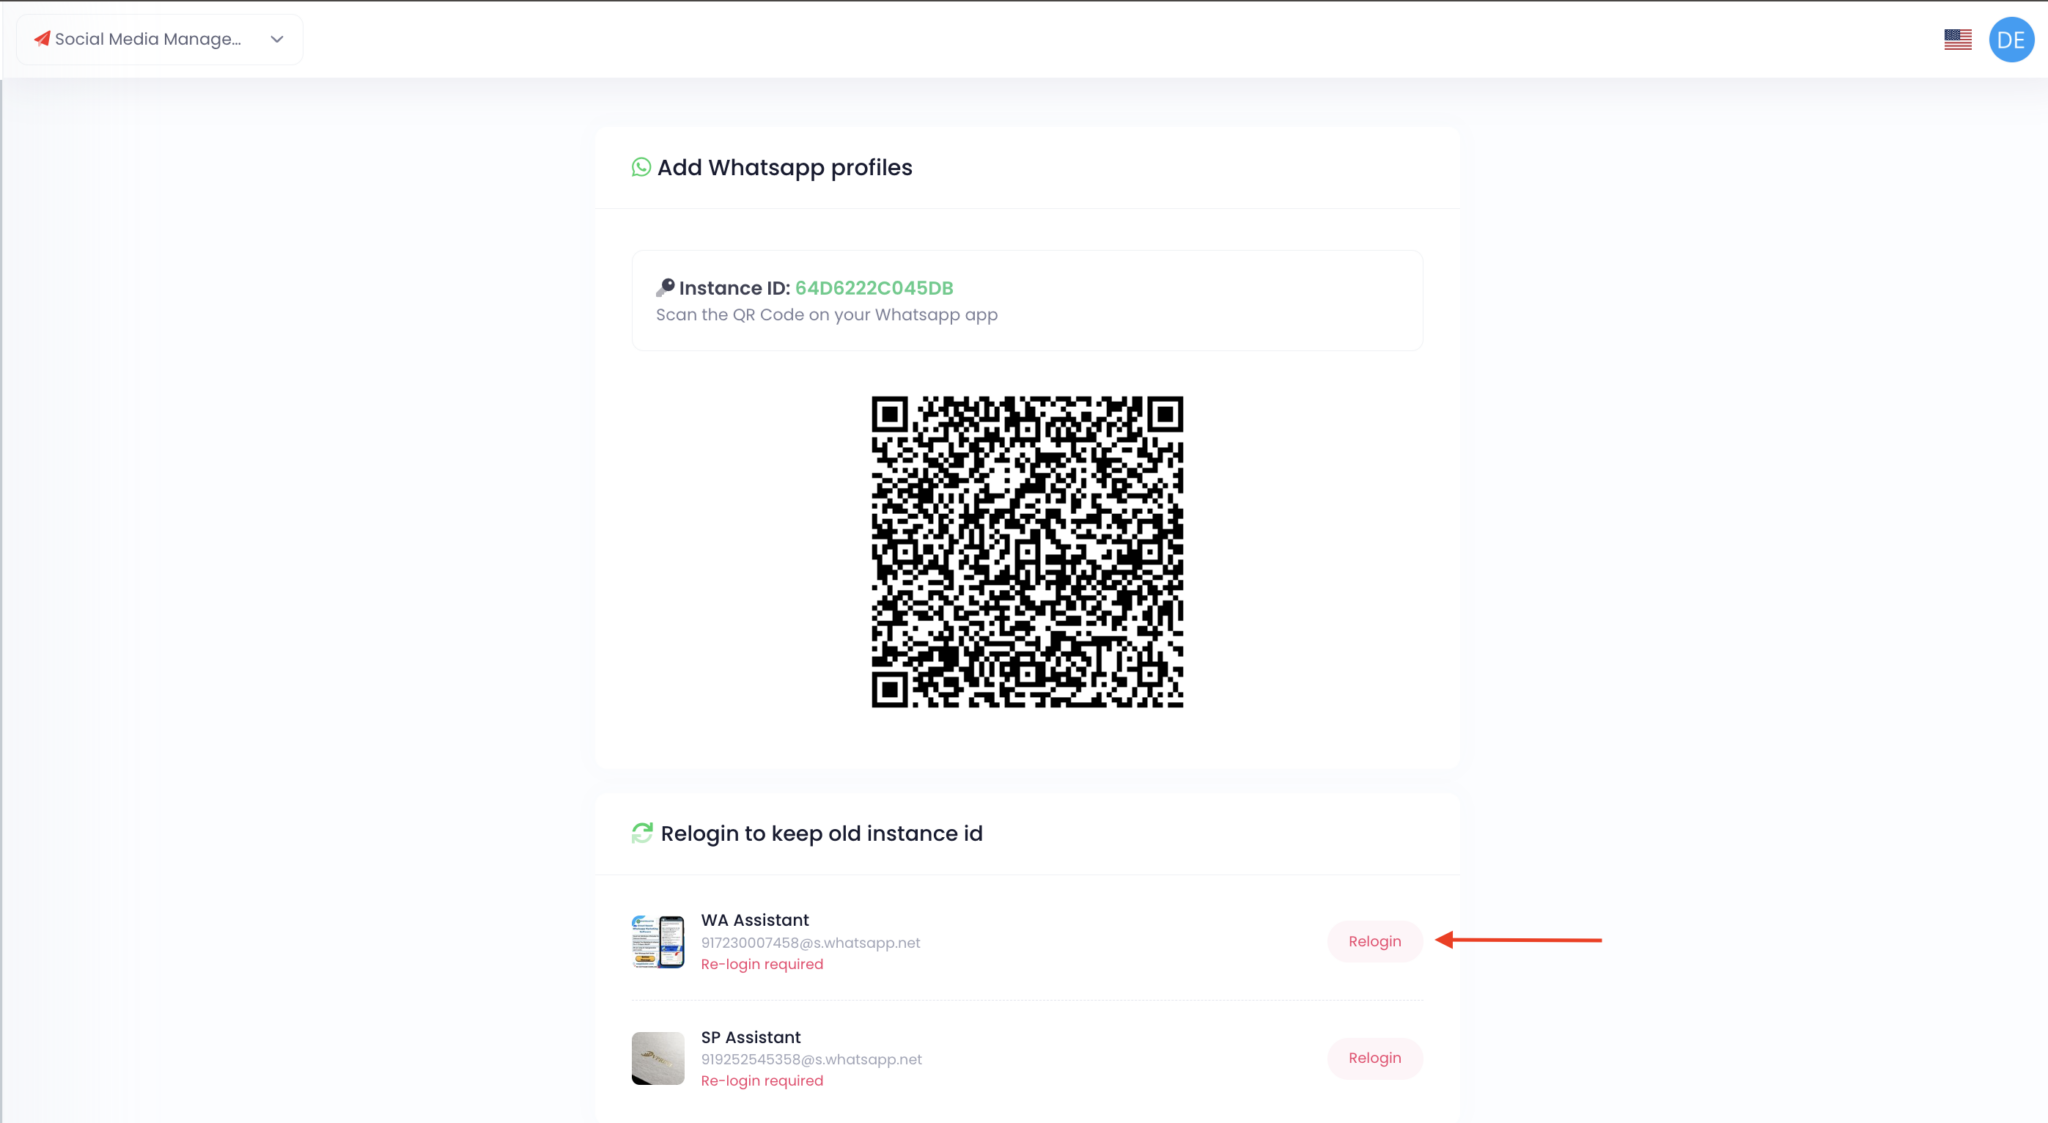Change language via the US flag icon
Image resolution: width=2048 pixels, height=1123 pixels.
1957,39
